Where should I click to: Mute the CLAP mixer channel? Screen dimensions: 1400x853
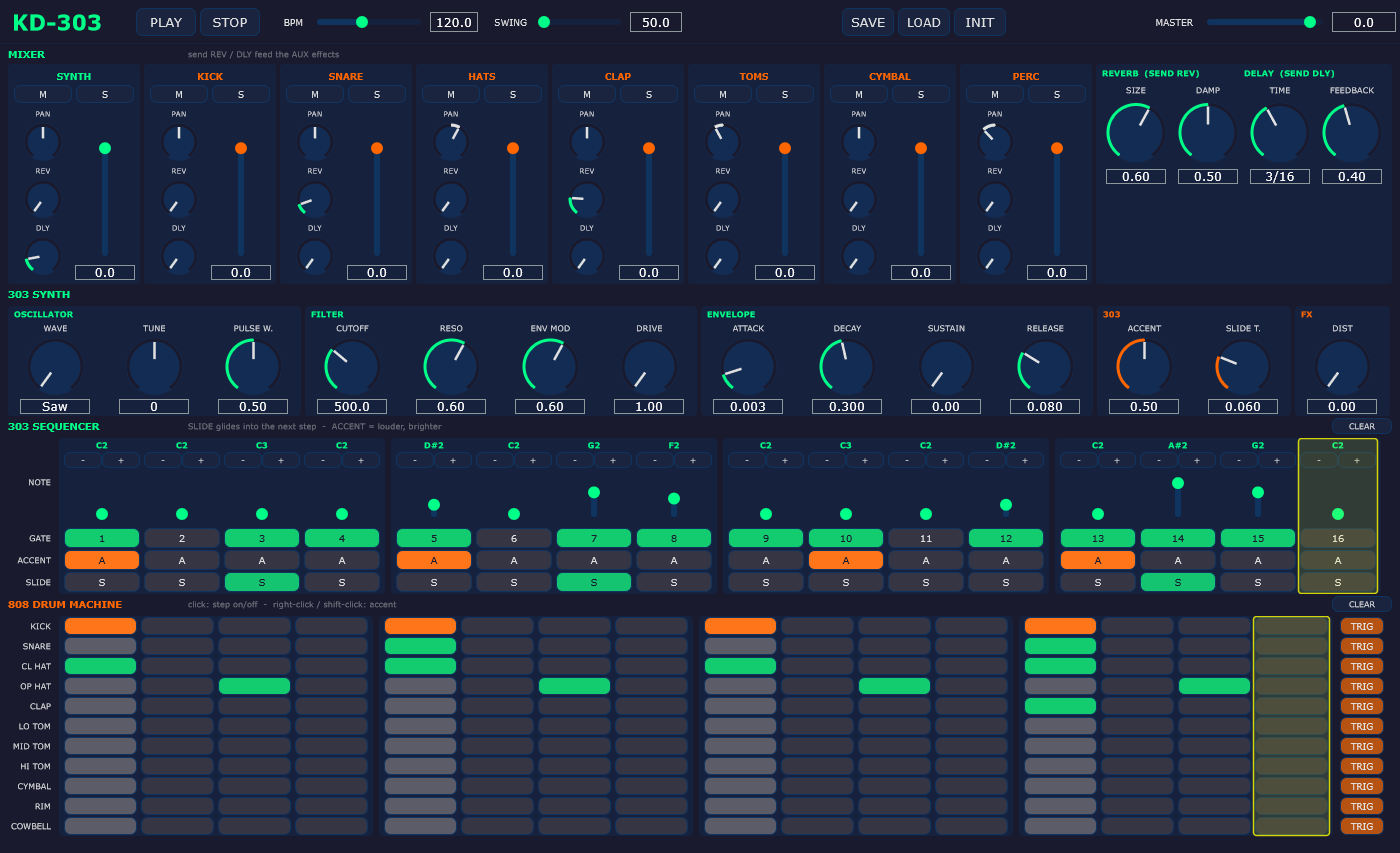[x=587, y=94]
